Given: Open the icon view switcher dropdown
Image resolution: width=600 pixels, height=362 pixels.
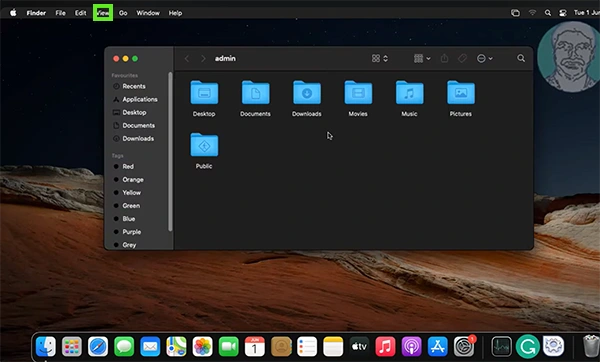Looking at the screenshot, I should pyautogui.click(x=380, y=58).
